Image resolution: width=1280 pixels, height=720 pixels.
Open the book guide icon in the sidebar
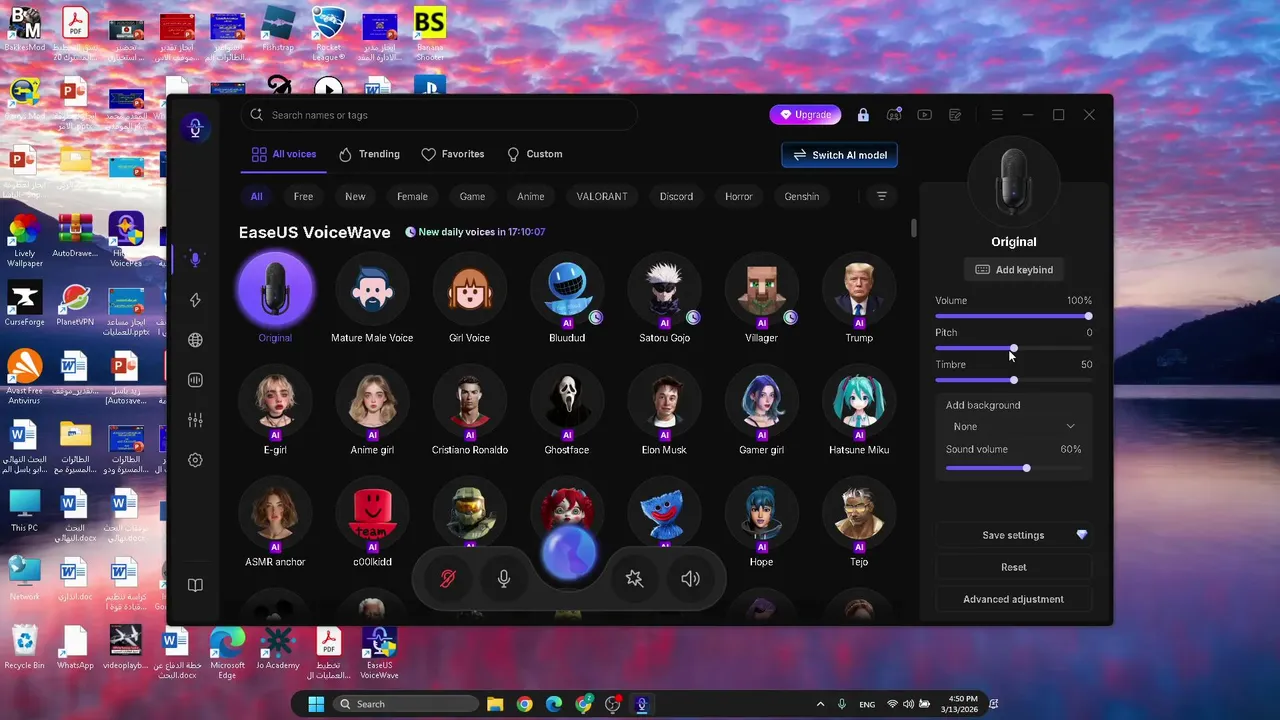195,585
